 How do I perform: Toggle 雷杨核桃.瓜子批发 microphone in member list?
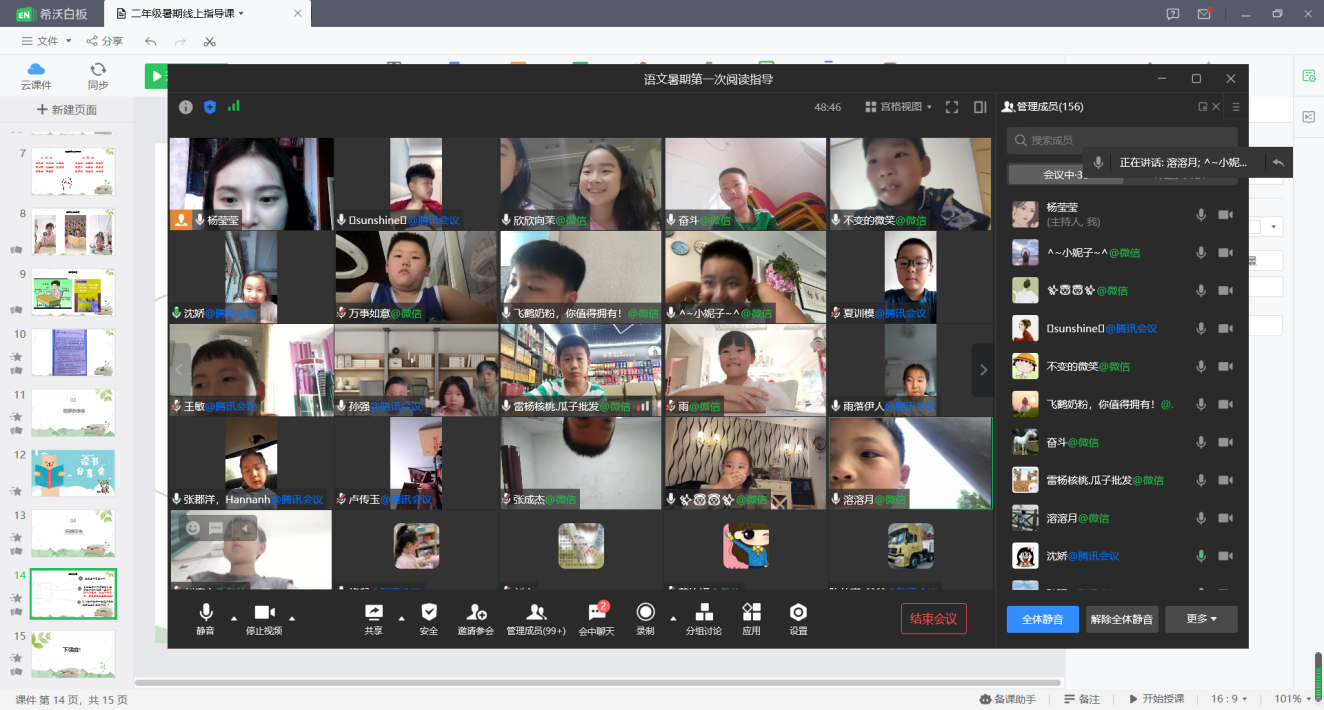1201,480
